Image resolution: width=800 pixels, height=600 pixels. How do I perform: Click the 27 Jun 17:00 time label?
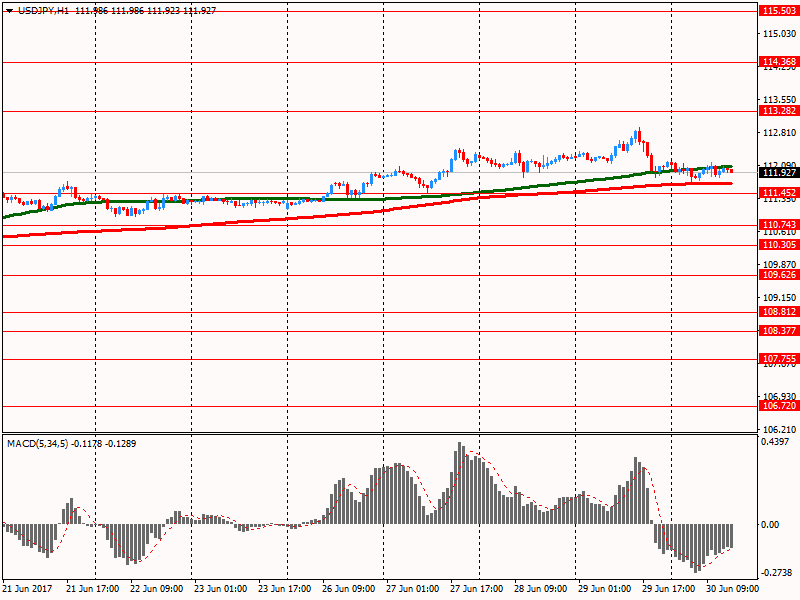click(x=477, y=589)
